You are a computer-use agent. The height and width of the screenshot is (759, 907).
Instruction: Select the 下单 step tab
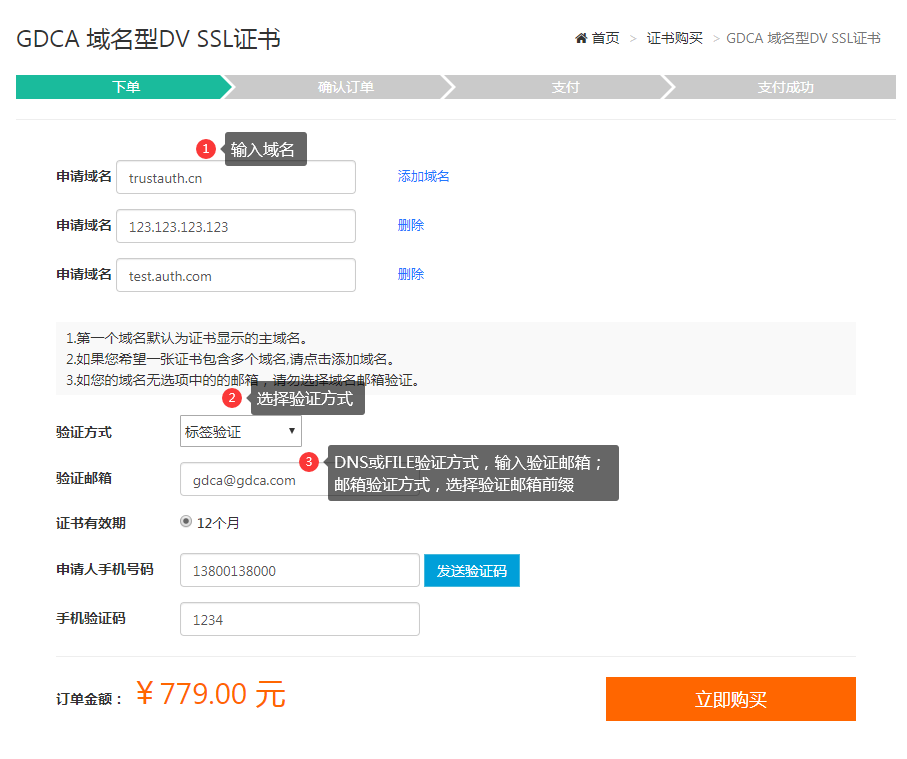click(x=125, y=87)
